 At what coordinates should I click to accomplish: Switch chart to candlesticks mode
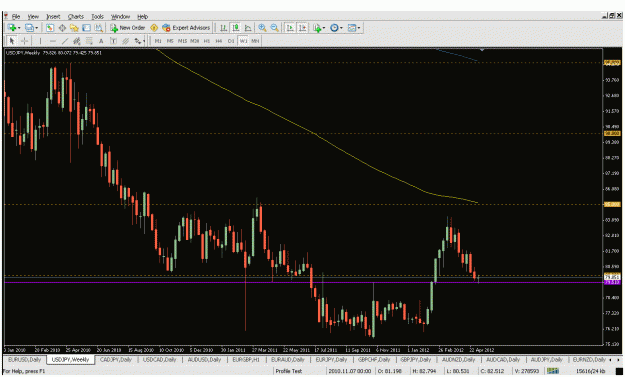click(x=236, y=28)
